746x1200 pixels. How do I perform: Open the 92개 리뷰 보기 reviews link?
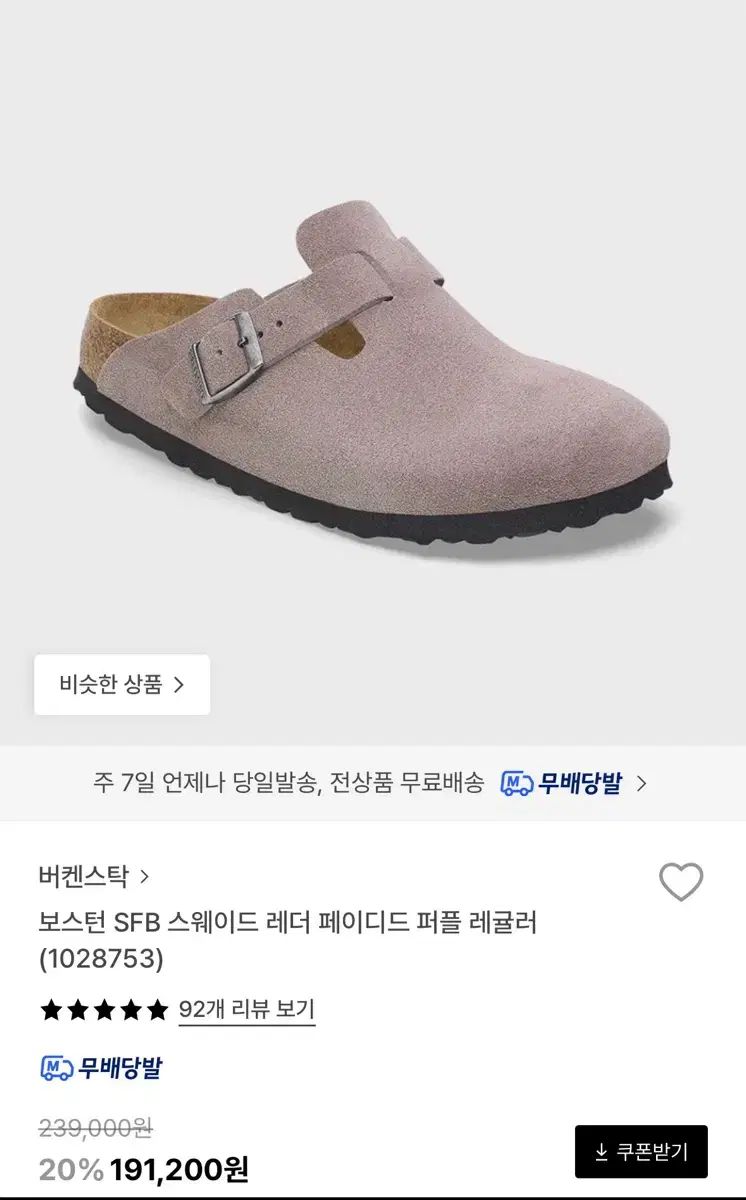point(247,1009)
